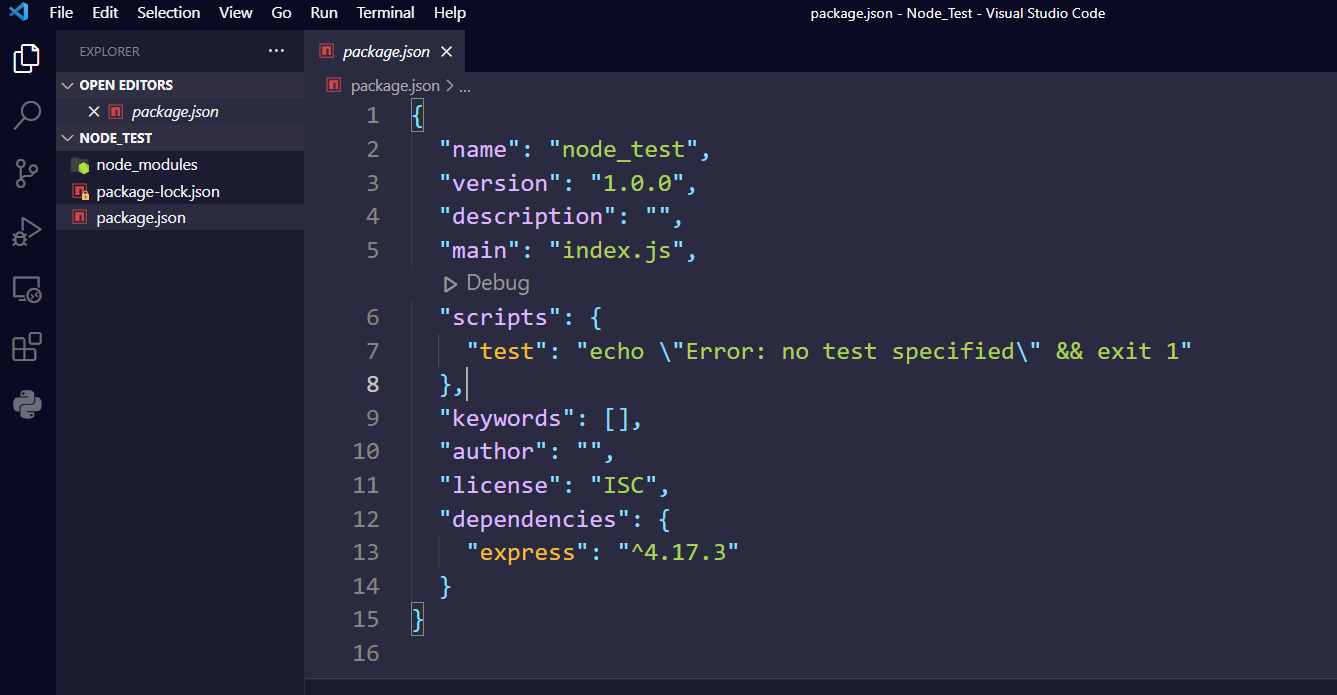Open Explorer more actions via ellipsis
1337x695 pixels.
276,50
